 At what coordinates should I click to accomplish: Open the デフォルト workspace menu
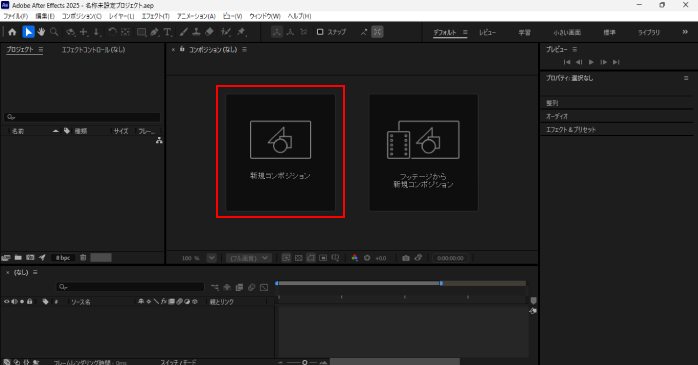(465, 32)
